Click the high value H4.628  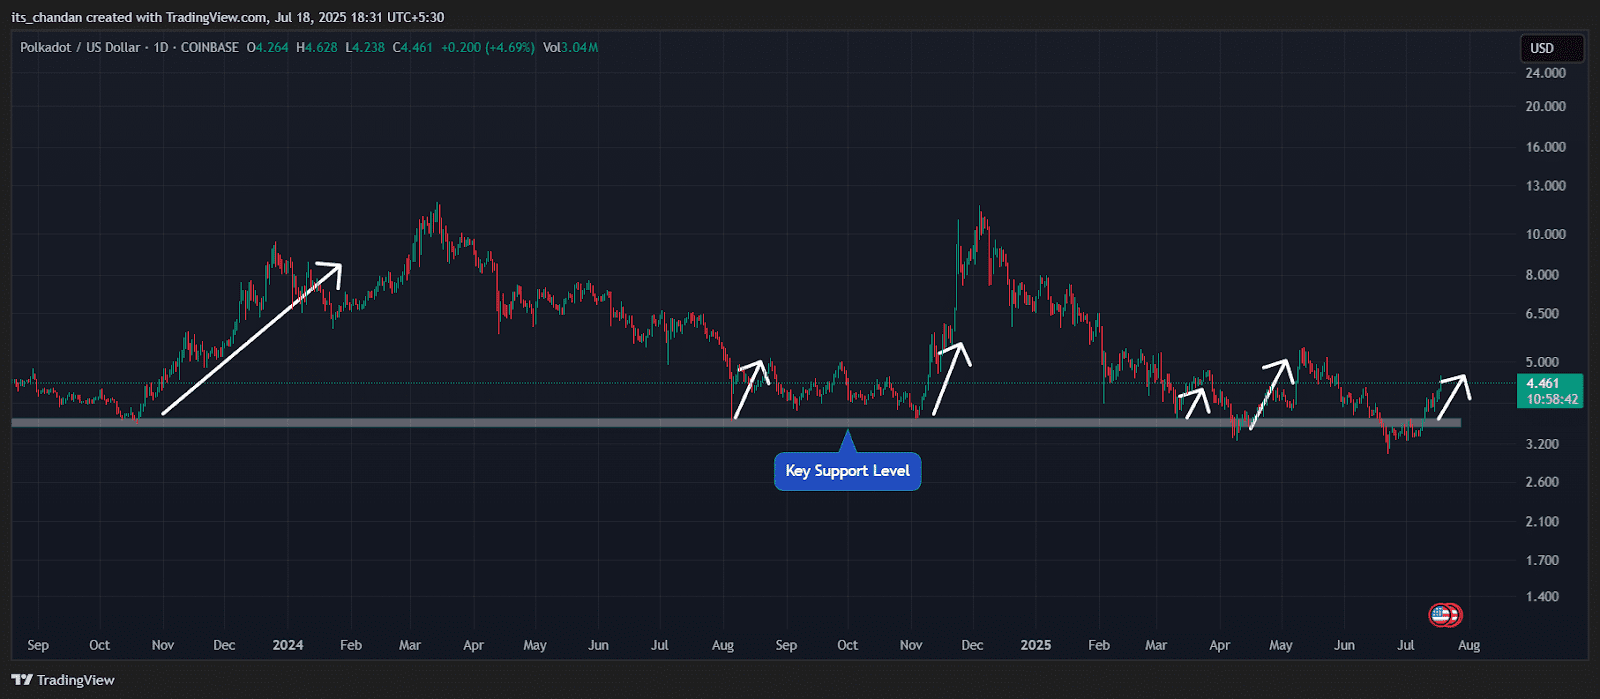click(317, 47)
